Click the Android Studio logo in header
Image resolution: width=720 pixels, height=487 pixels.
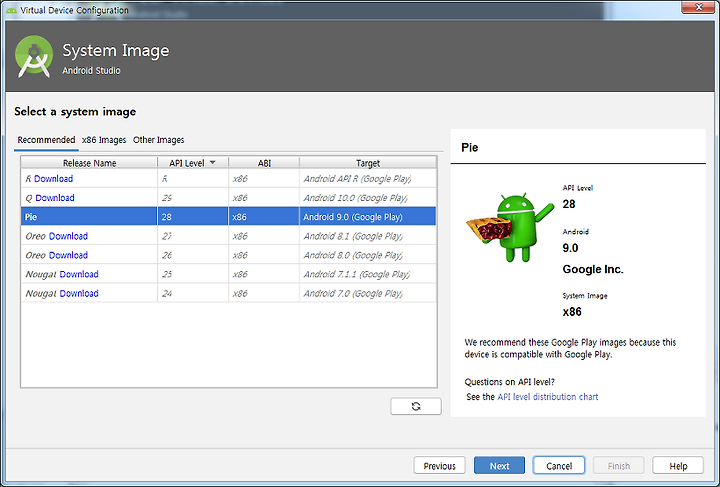pos(34,57)
